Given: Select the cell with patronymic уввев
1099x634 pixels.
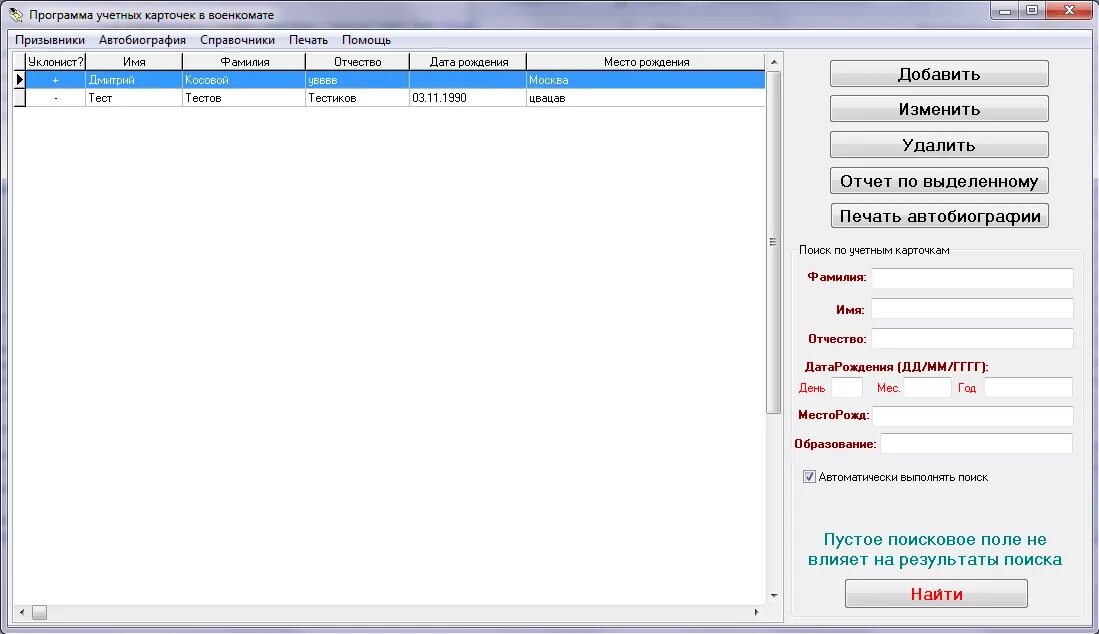Looking at the screenshot, I should point(357,80).
